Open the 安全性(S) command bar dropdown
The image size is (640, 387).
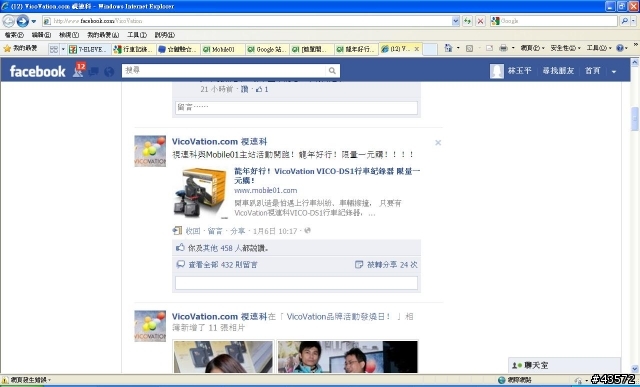(565, 48)
